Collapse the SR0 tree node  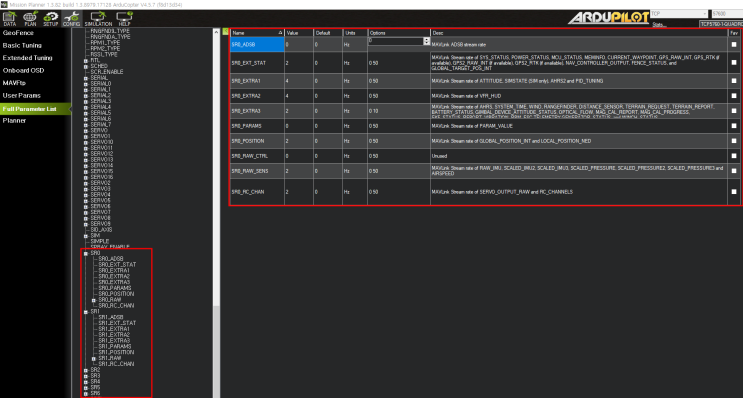tap(86, 253)
